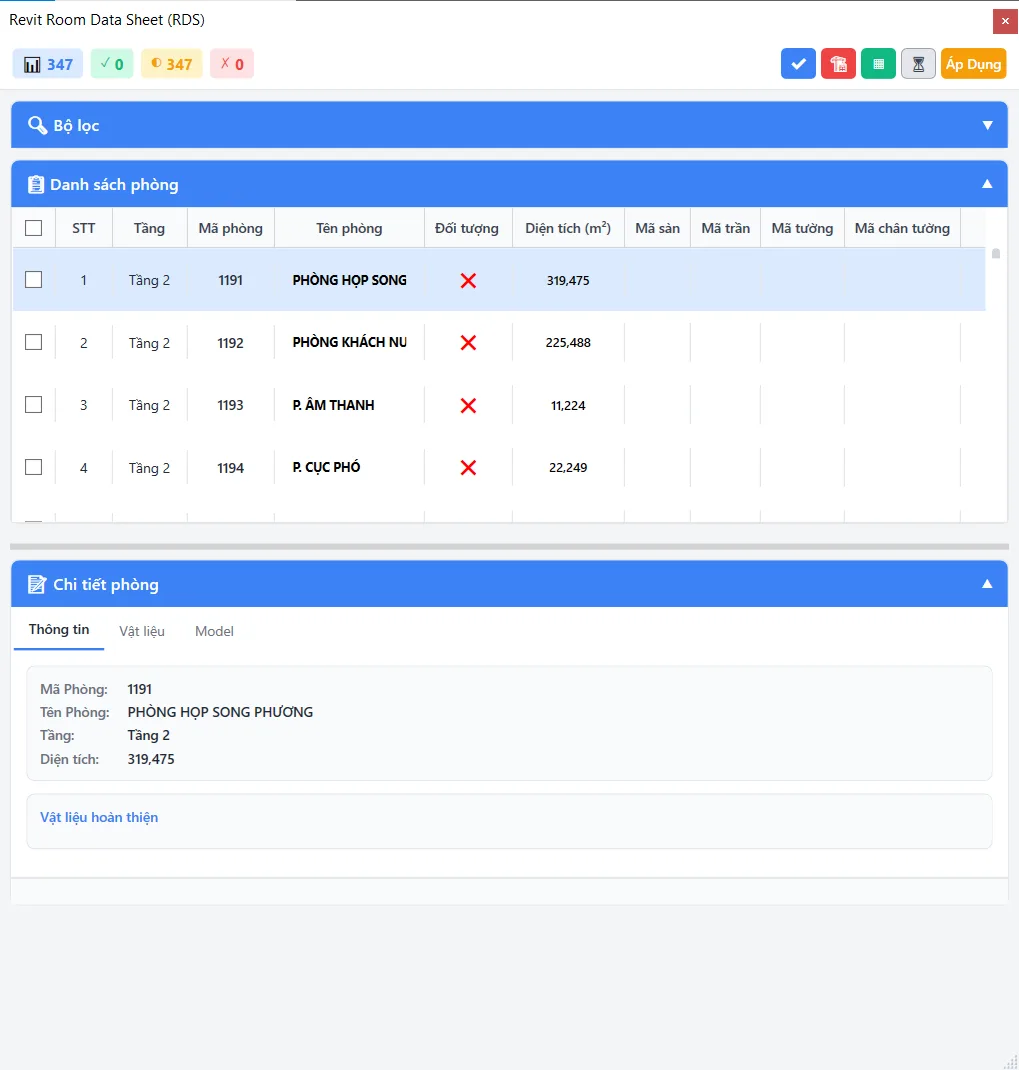Viewport: 1019px width, 1070px height.
Task: Click area value 11,224
Action: (x=568, y=405)
